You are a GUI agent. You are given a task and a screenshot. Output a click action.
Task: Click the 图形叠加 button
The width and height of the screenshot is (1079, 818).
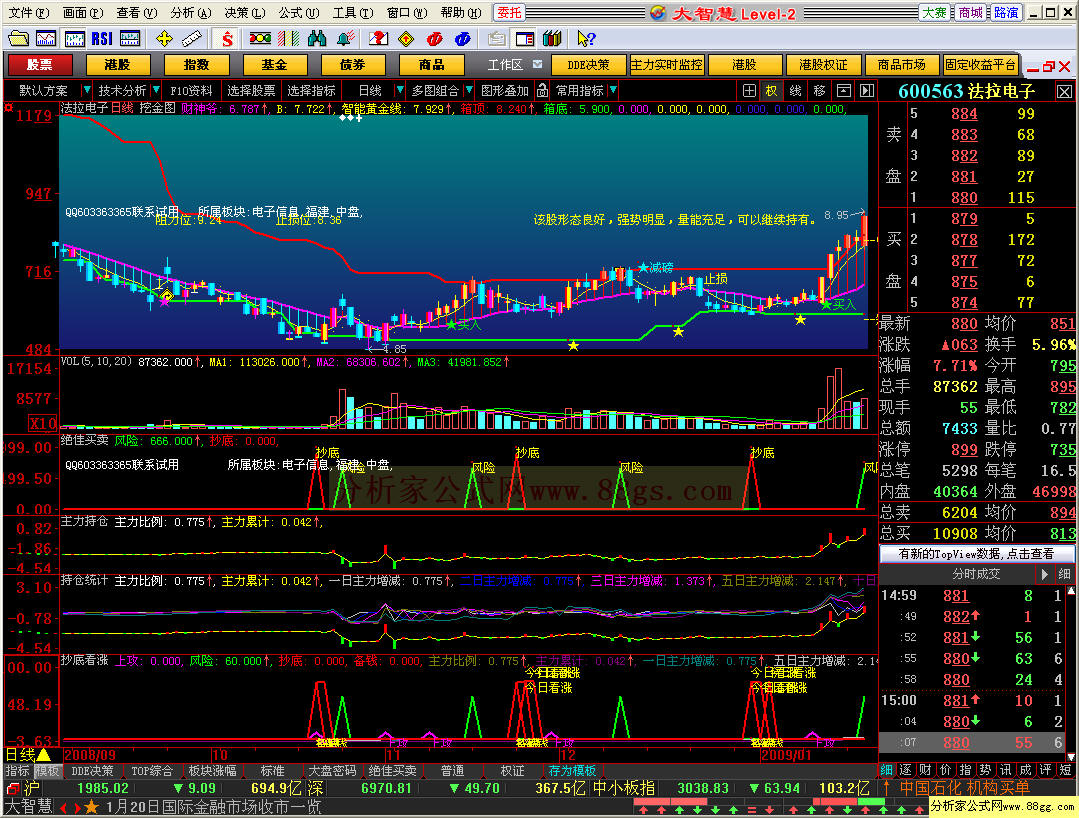click(504, 90)
